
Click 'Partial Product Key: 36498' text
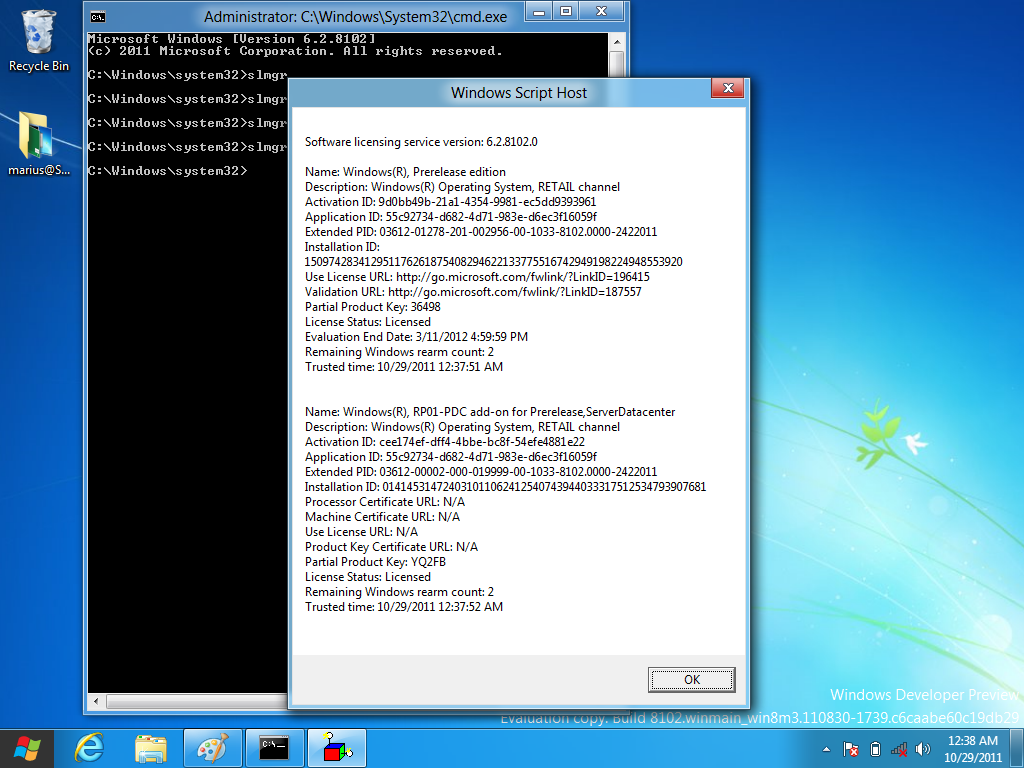(x=372, y=307)
